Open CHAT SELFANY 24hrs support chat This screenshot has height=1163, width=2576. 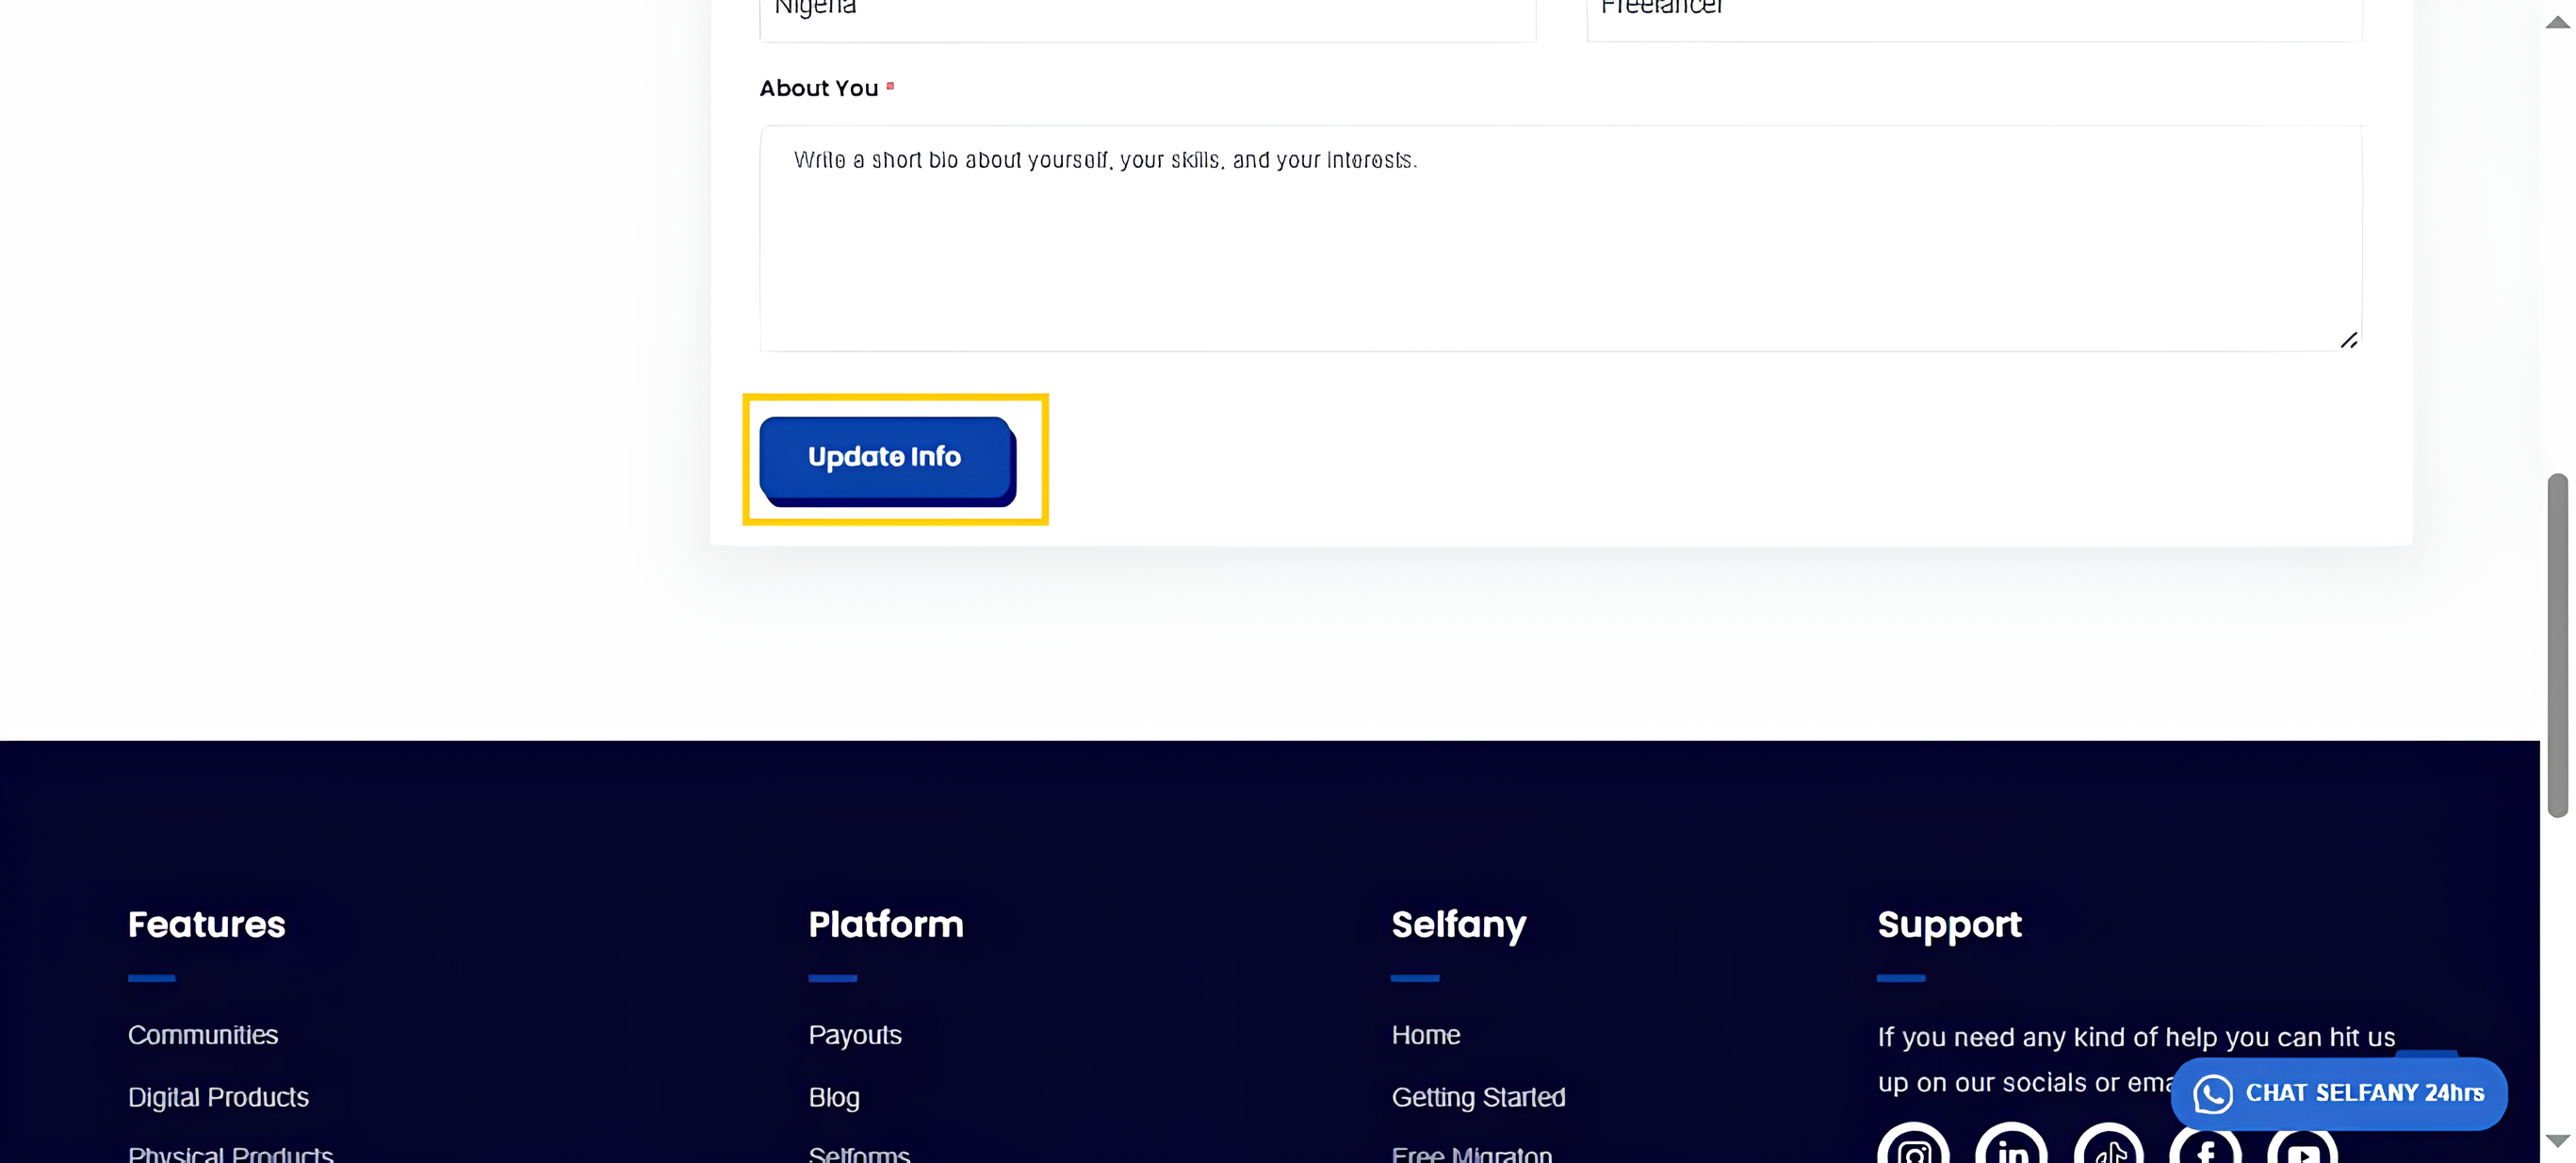tap(2338, 1094)
